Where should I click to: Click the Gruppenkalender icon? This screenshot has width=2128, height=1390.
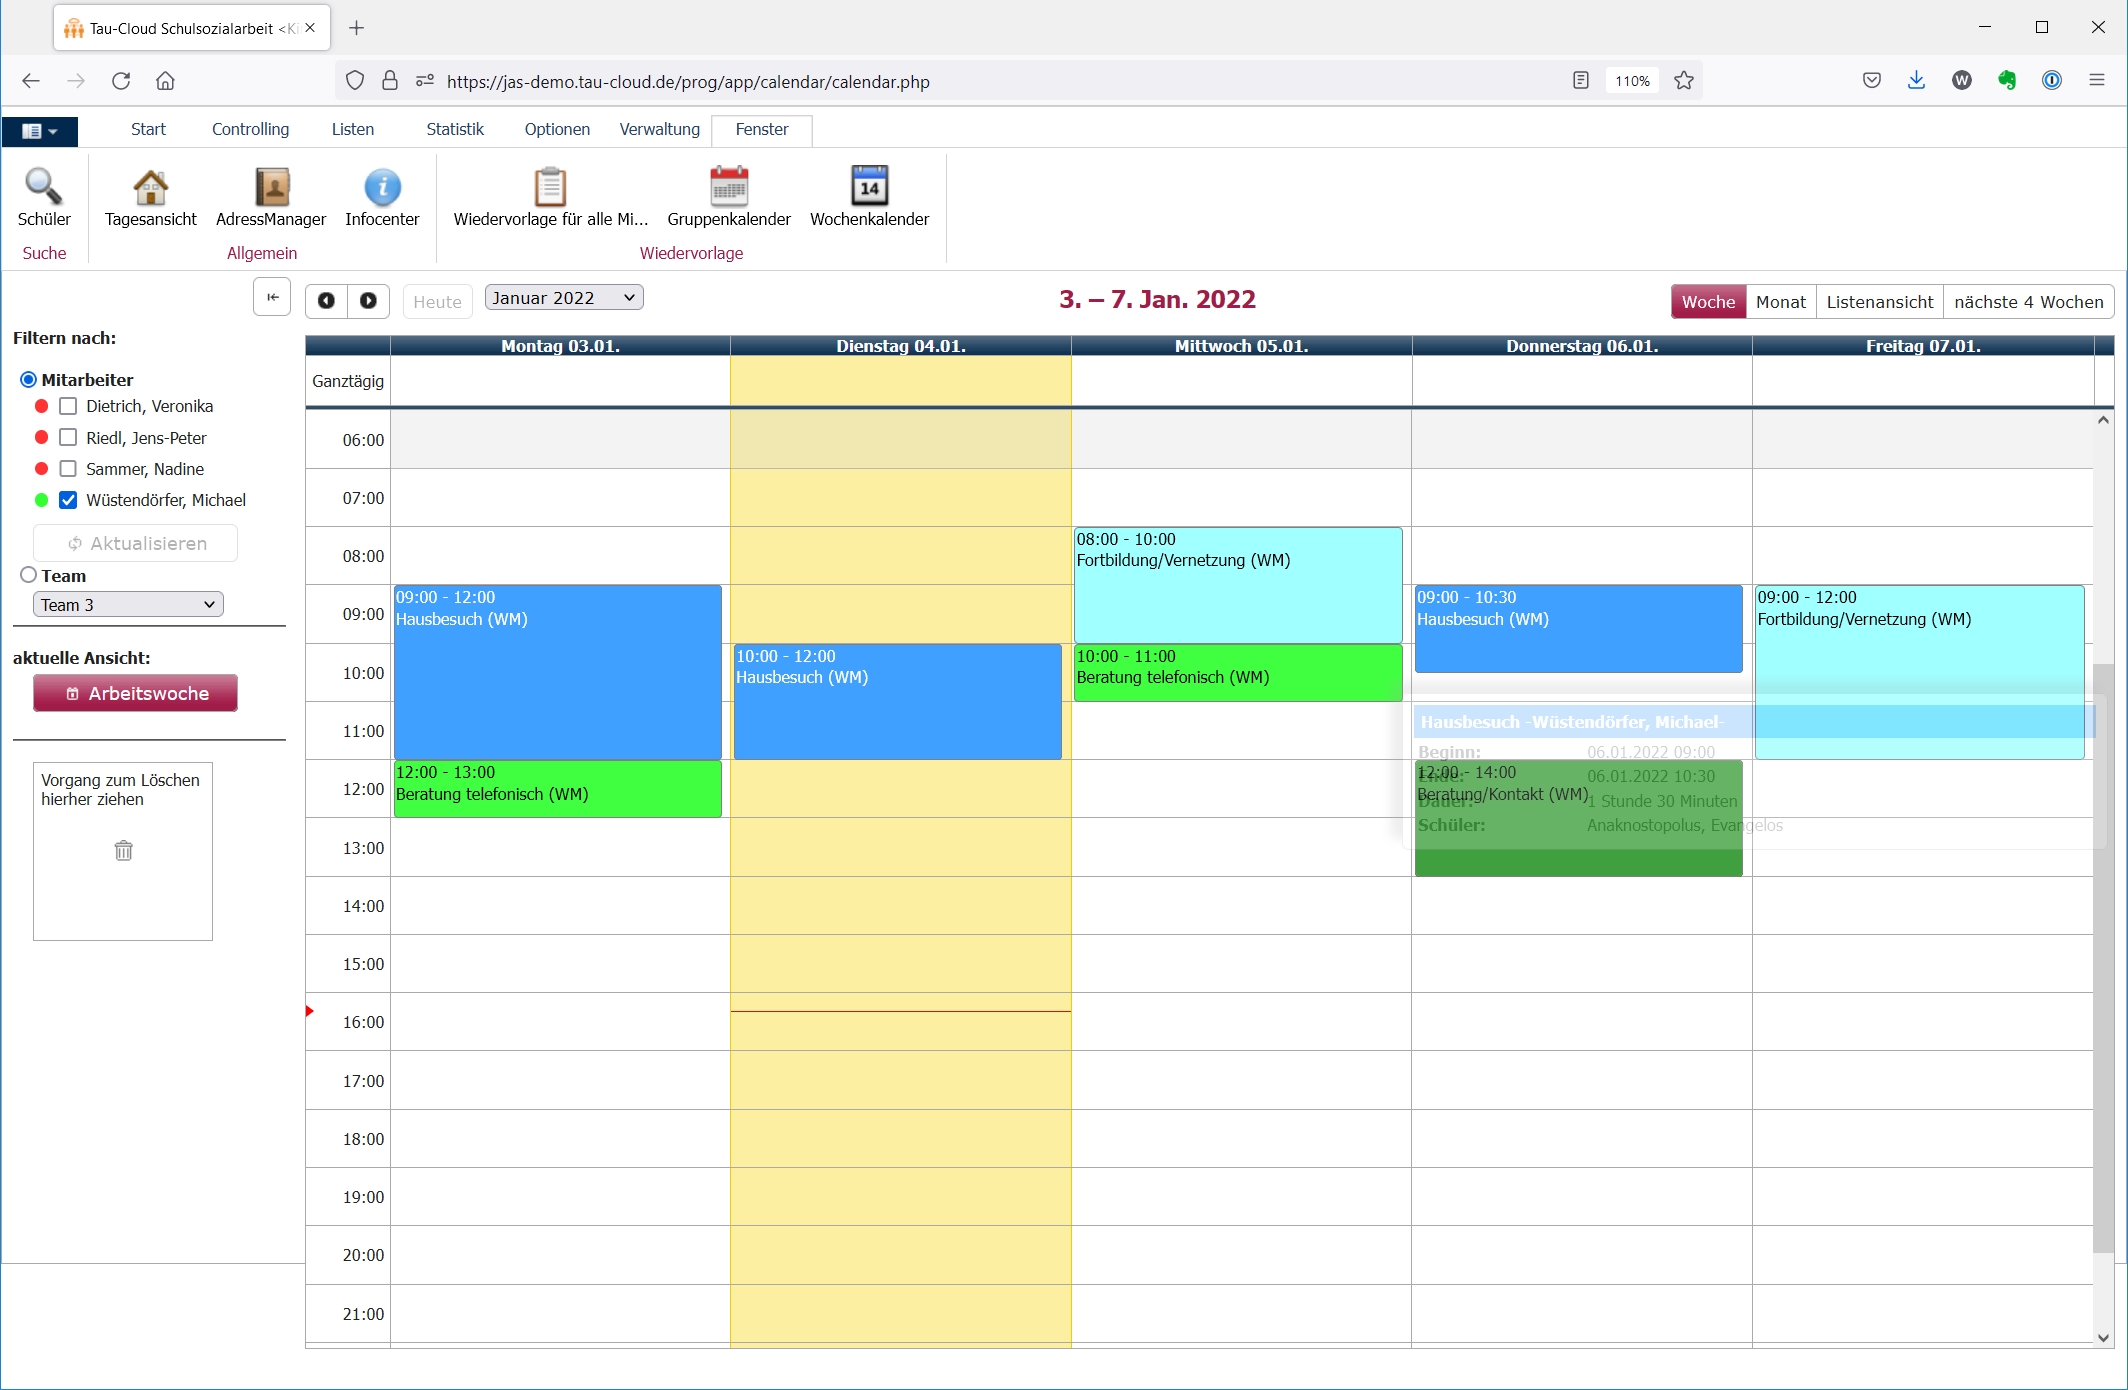click(x=729, y=187)
